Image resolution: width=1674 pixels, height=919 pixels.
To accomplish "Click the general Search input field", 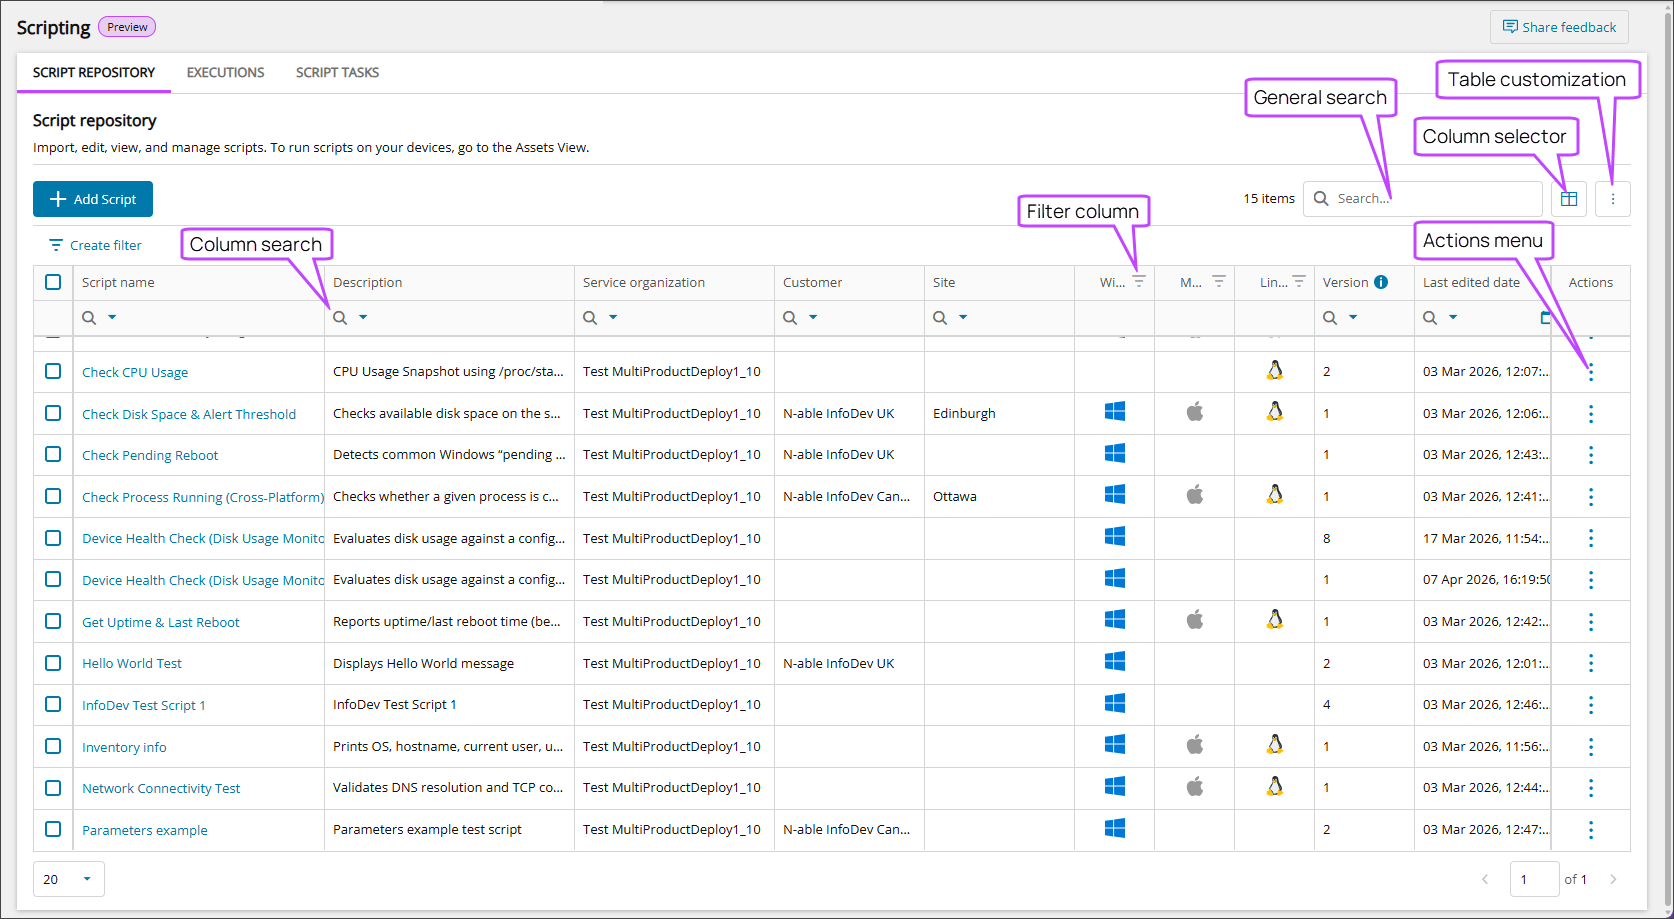I will point(1423,199).
